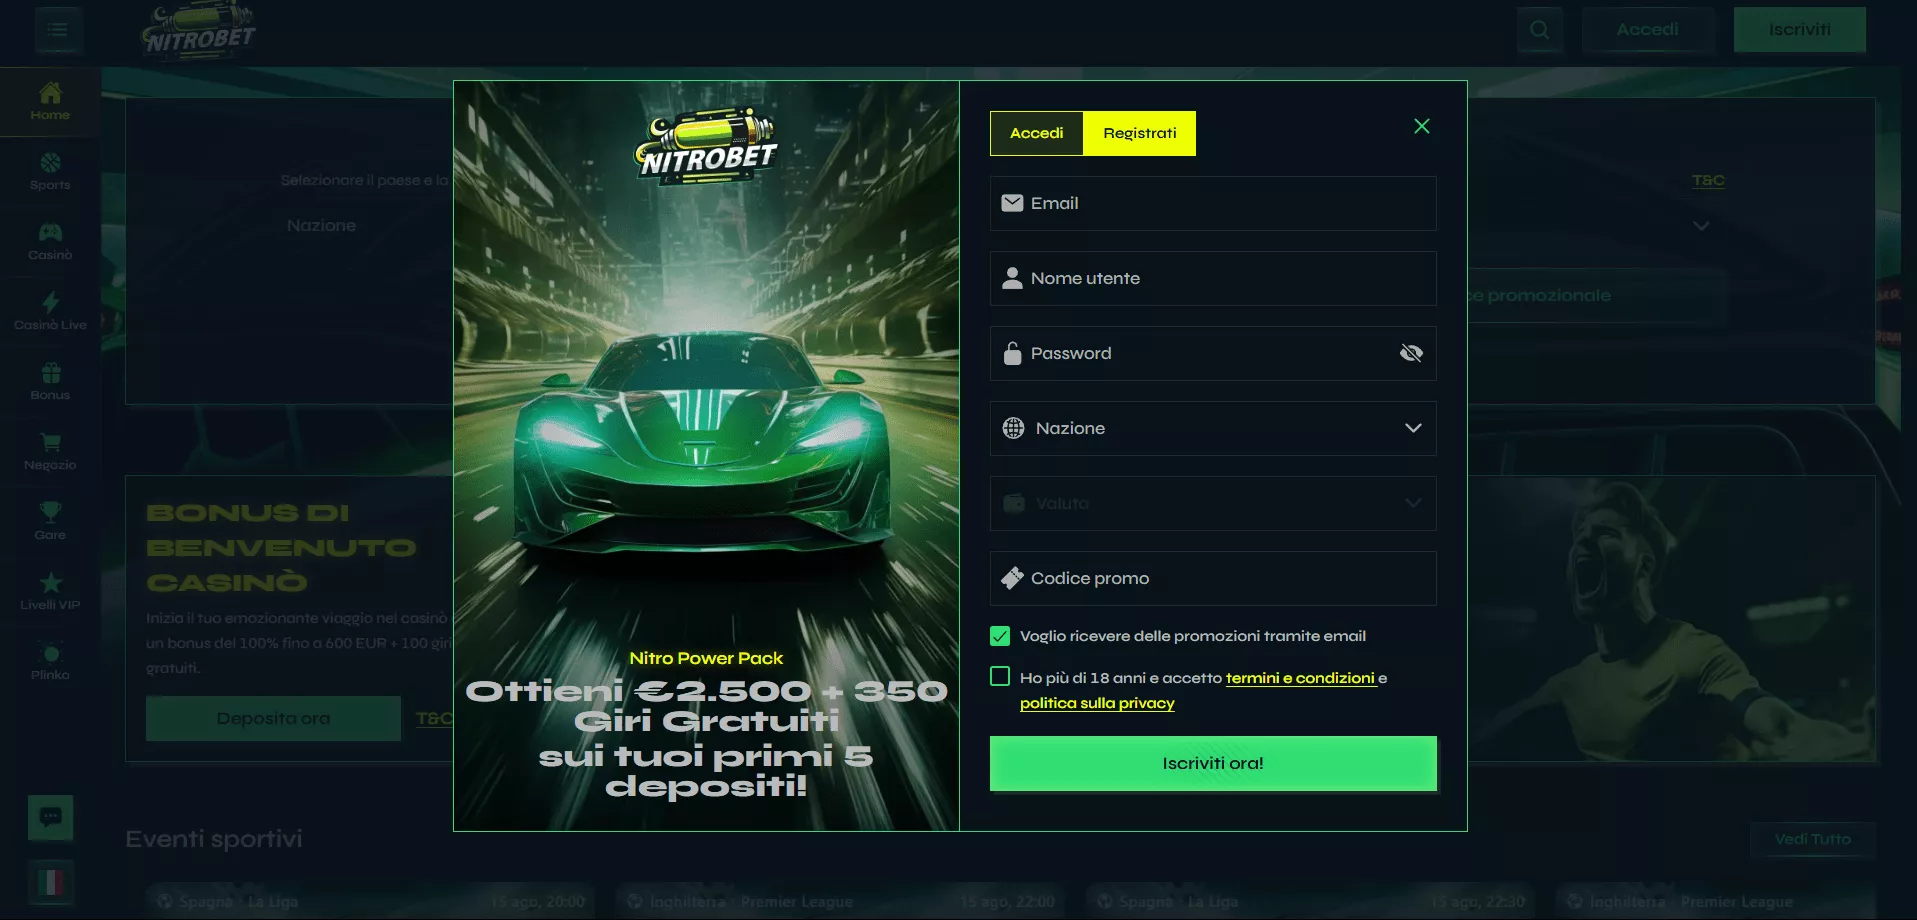Open Sports in the sidebar

coord(50,172)
